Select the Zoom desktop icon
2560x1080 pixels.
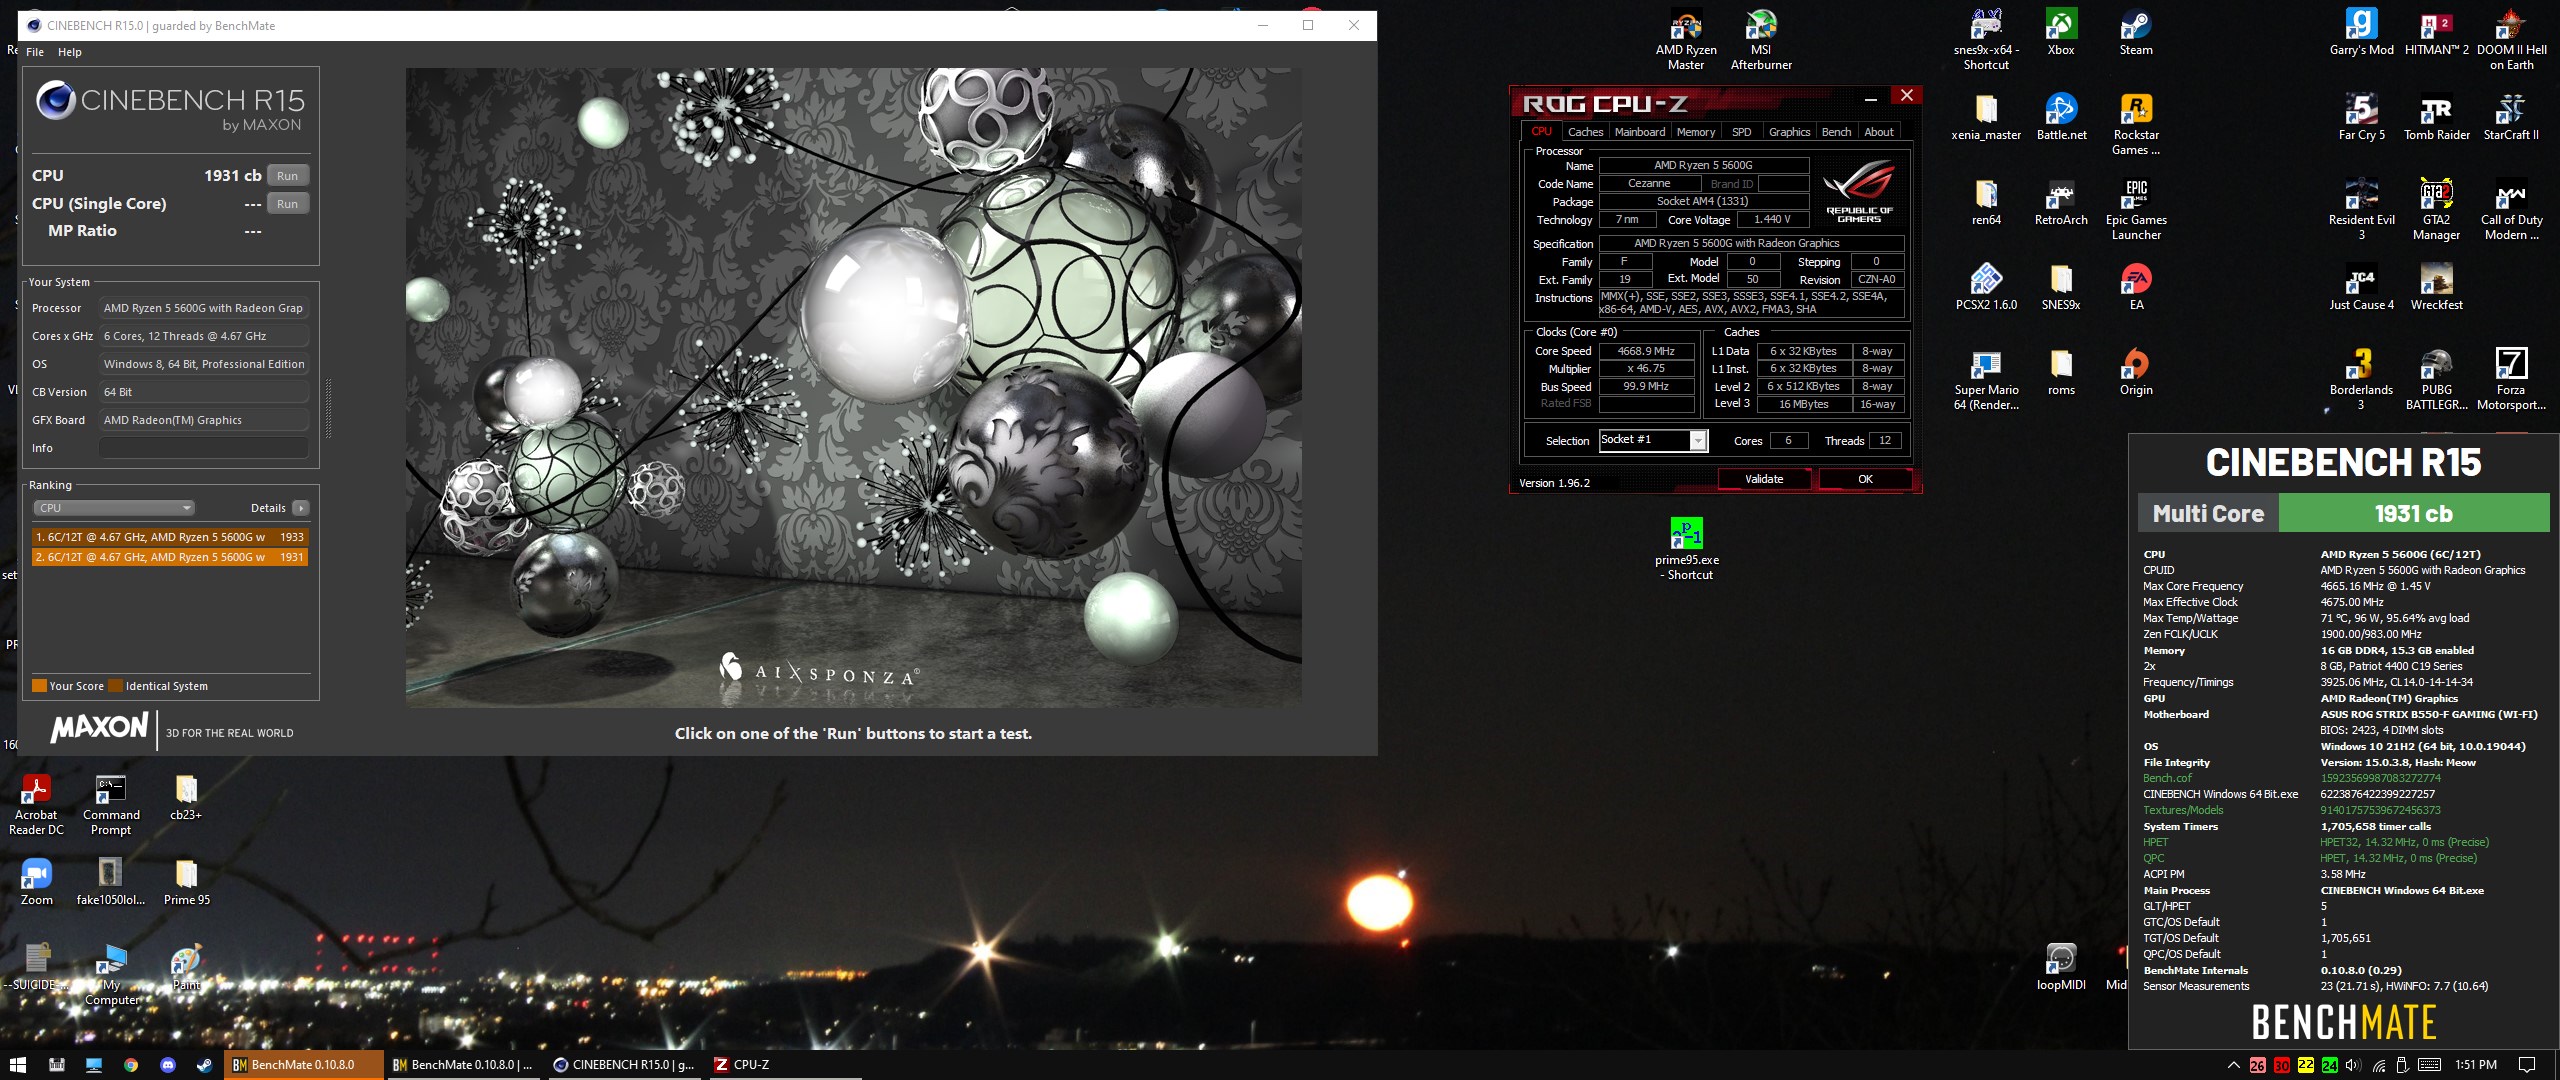pyautogui.click(x=36, y=882)
